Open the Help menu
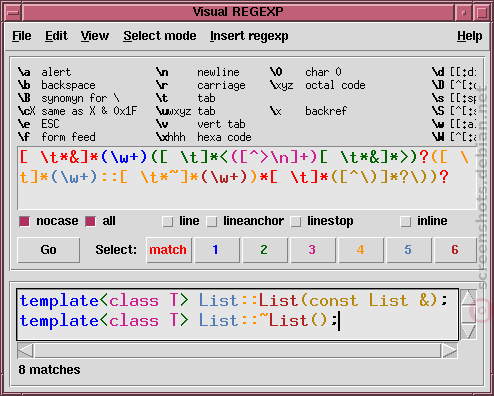This screenshot has width=494, height=396. pos(469,36)
